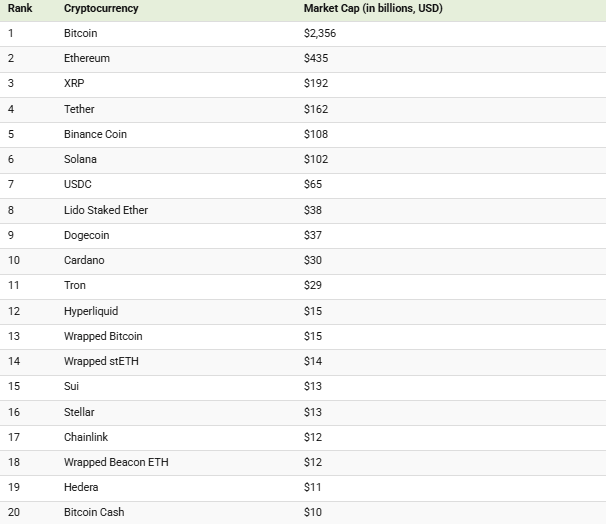Click the Tether entry
The height and width of the screenshot is (524, 606).
[x=79, y=109]
